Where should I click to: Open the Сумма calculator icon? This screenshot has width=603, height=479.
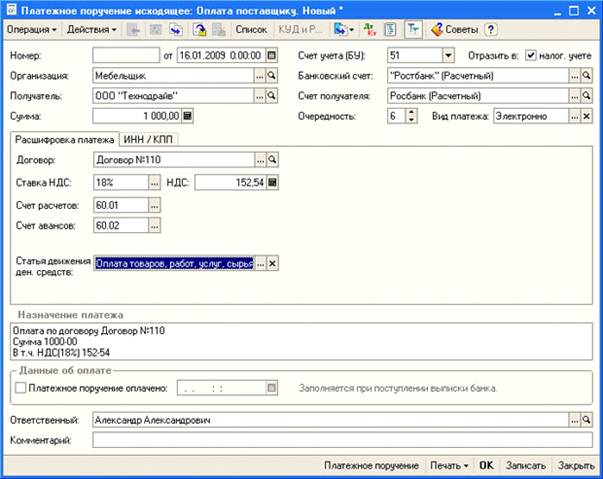187,116
